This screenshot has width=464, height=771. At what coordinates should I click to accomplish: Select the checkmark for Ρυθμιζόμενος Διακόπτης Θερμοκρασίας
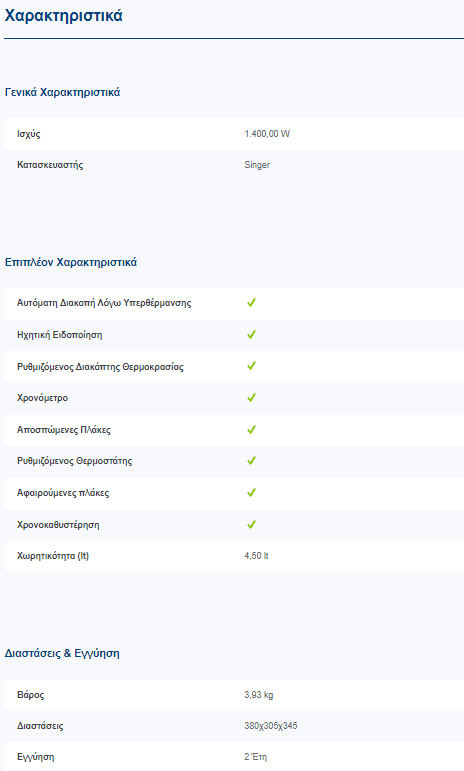251,366
